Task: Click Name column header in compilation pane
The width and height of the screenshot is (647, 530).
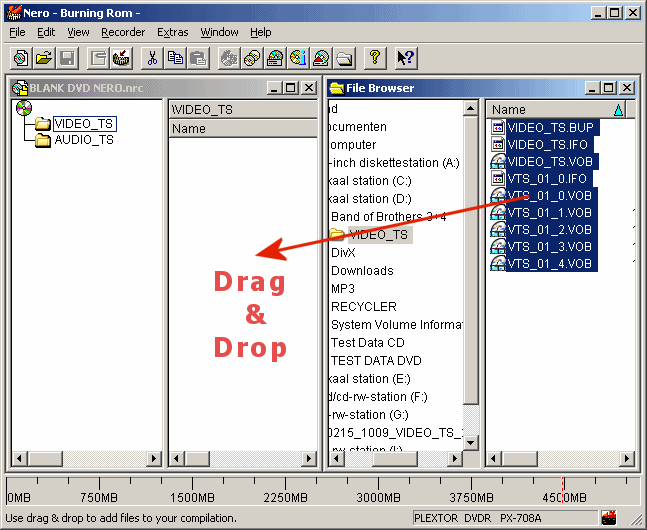Action: tap(243, 128)
